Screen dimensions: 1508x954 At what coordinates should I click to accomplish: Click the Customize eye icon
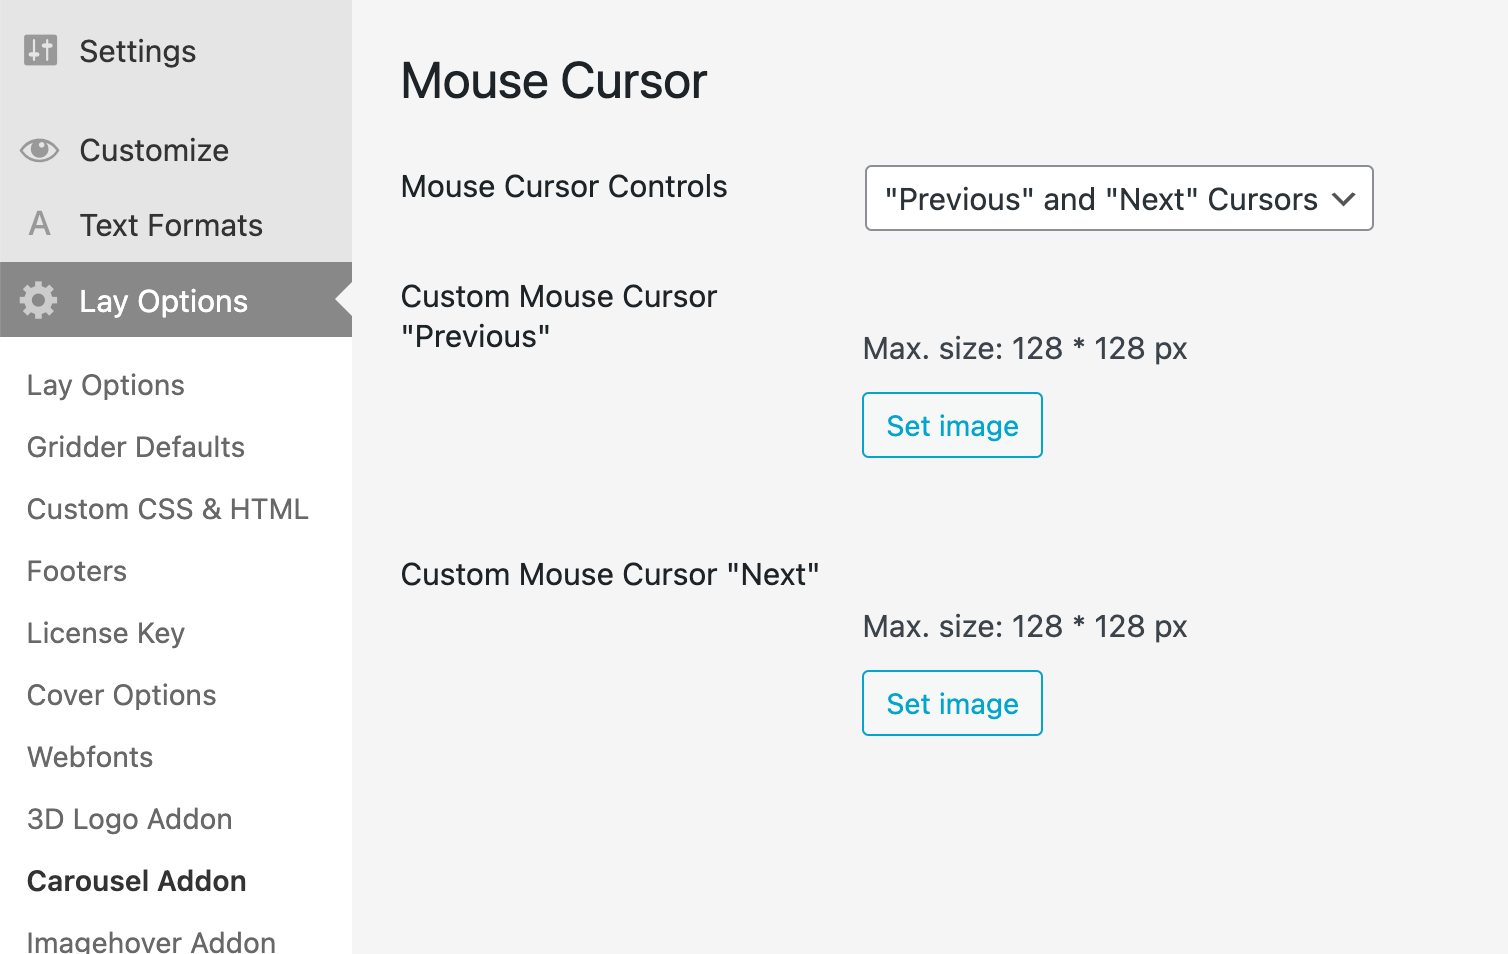coord(40,150)
